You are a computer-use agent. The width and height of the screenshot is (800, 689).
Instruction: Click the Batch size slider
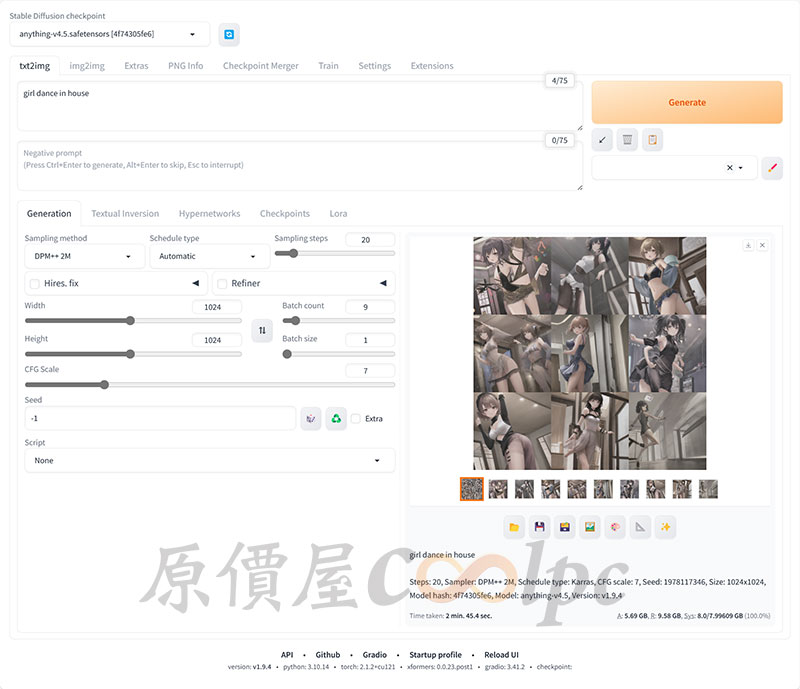(339, 354)
